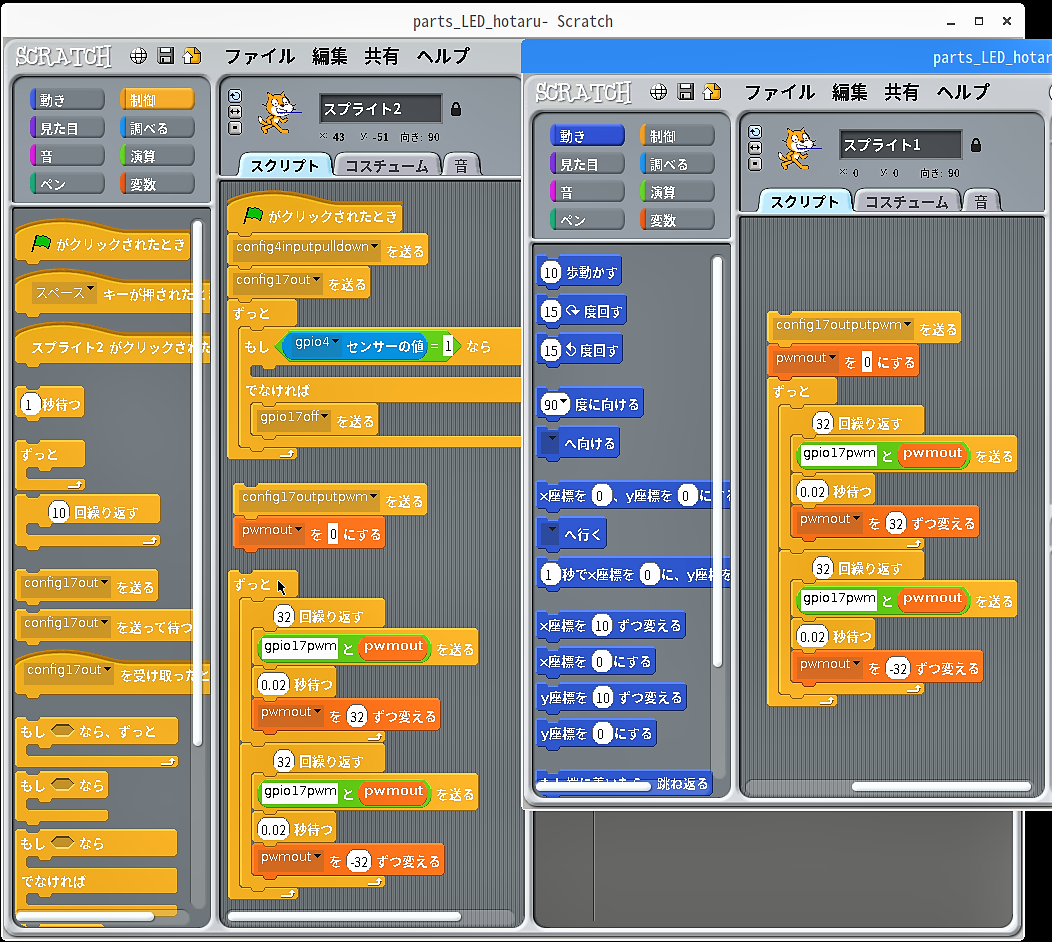Open ヘルプ menu in back Scratch window
The width and height of the screenshot is (1052, 942).
[x=443, y=56]
